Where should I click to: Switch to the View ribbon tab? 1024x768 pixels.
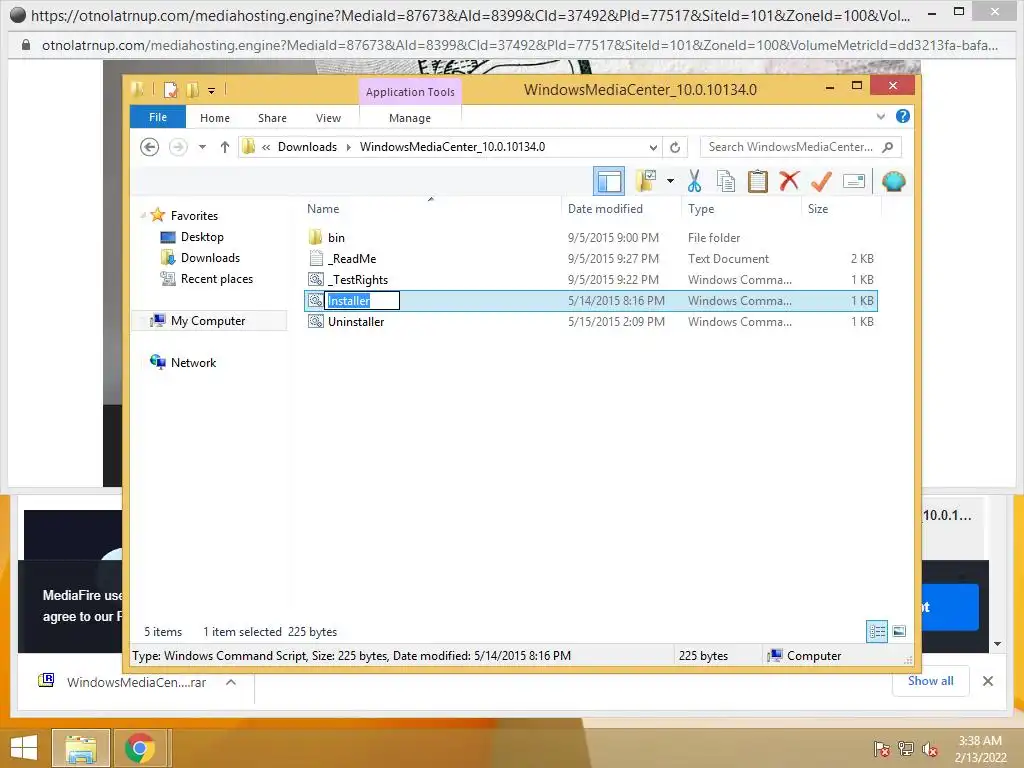tap(328, 118)
